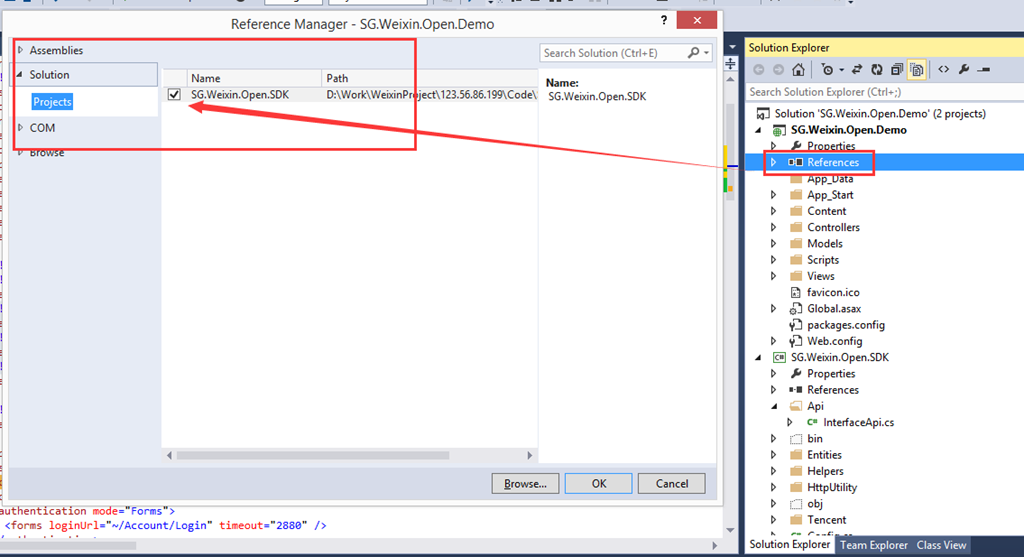Viewport: 1024px width, 557px height.
Task: Click the dotted folder icon of bin
Action: click(795, 439)
